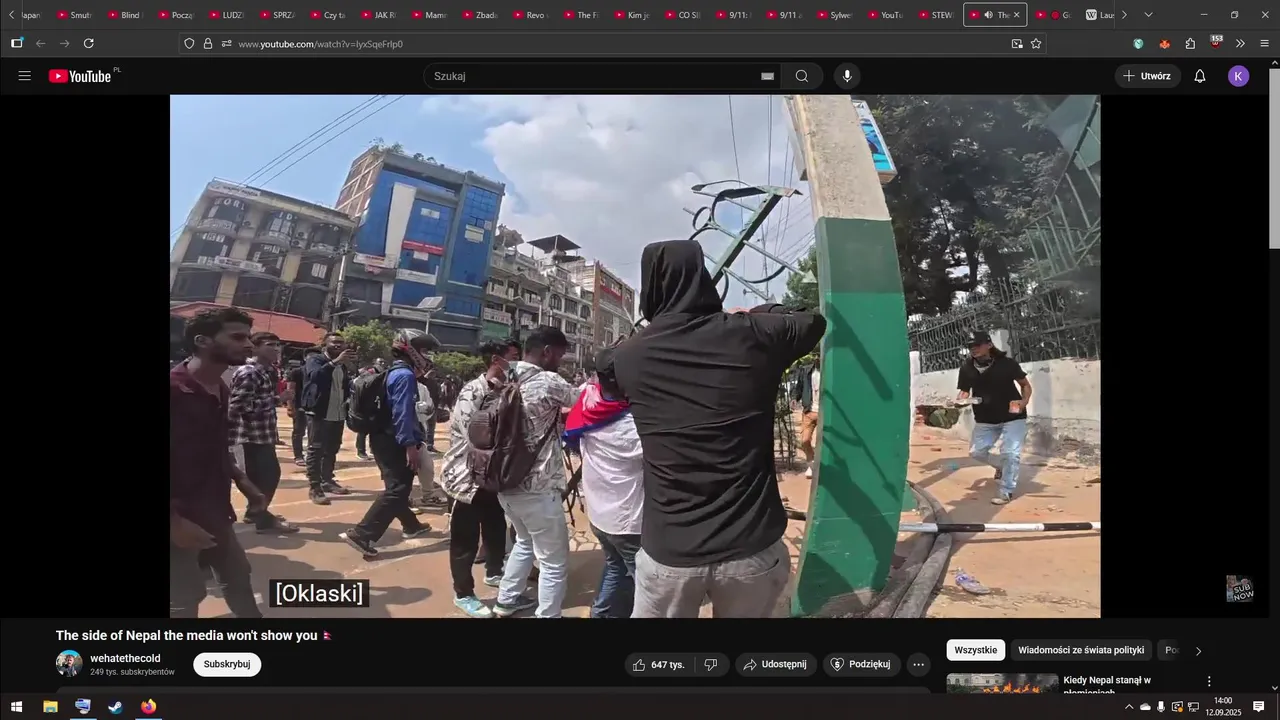Open Kiedy Nepal stanął w płomieniach video
This screenshot has height=720, width=1280.
click(1107, 686)
